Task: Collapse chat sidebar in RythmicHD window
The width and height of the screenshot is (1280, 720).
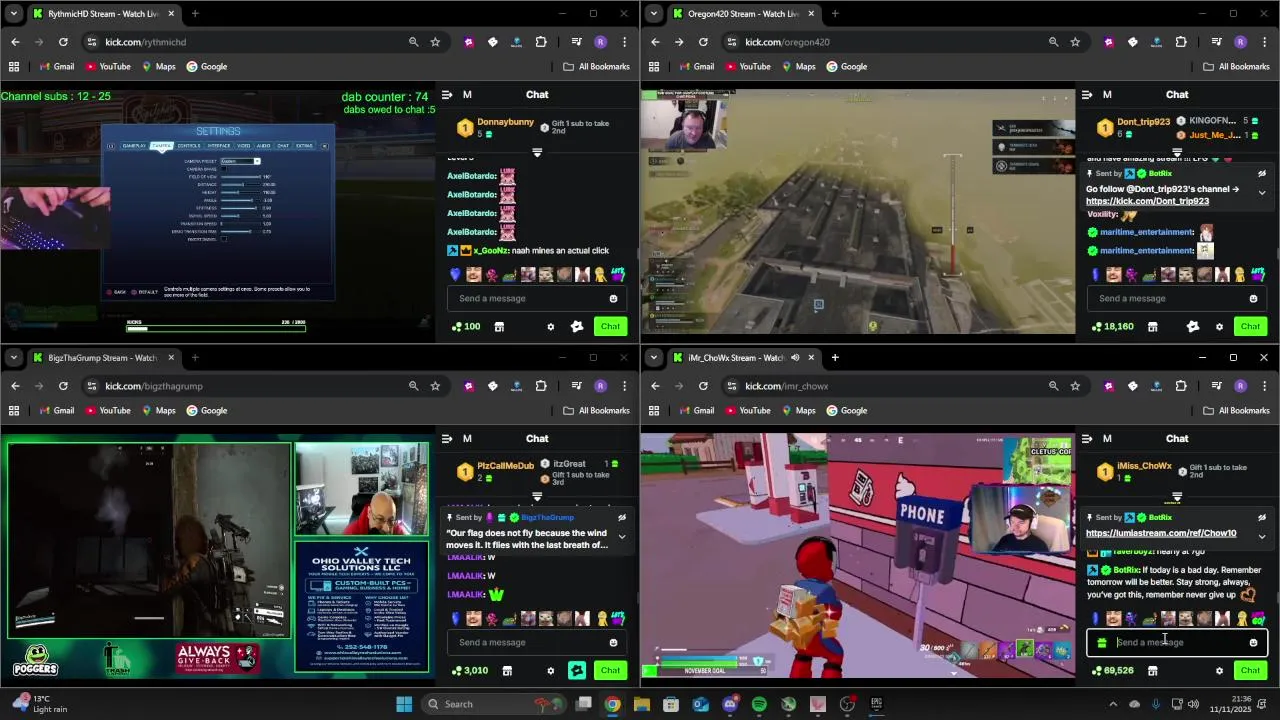Action: pyautogui.click(x=447, y=95)
